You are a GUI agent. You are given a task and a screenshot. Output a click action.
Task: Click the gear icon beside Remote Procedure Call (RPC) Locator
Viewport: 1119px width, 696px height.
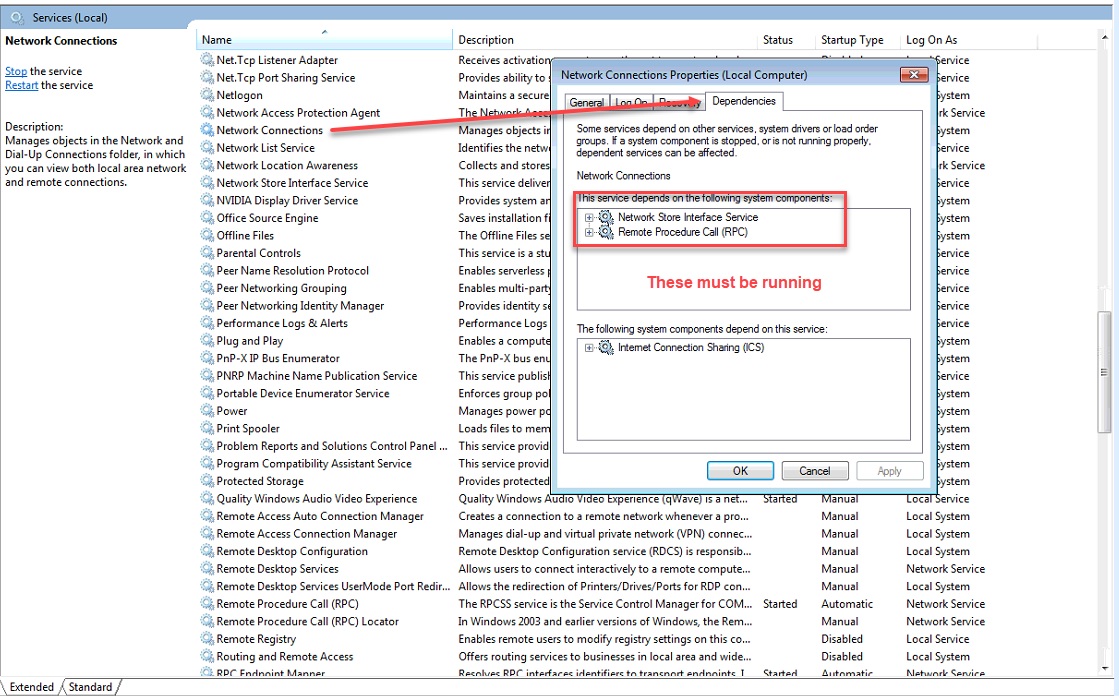click(207, 621)
